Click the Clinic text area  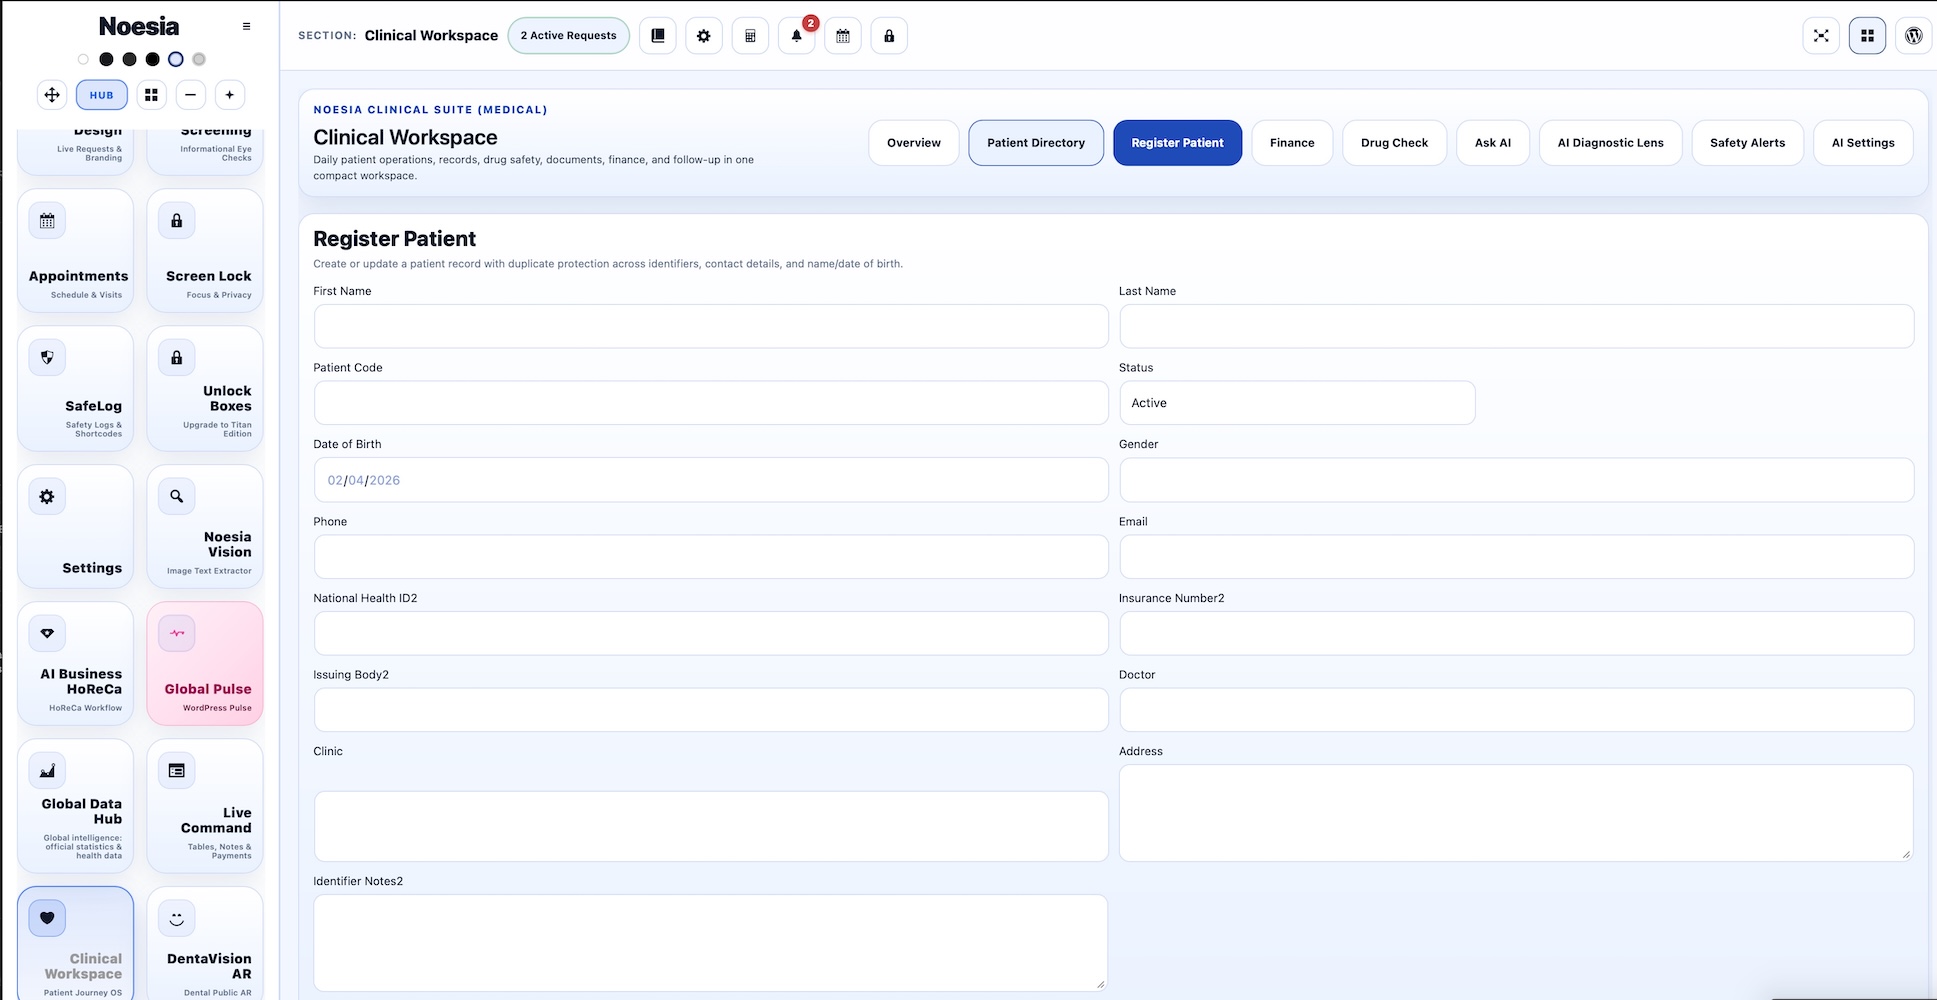[711, 826]
